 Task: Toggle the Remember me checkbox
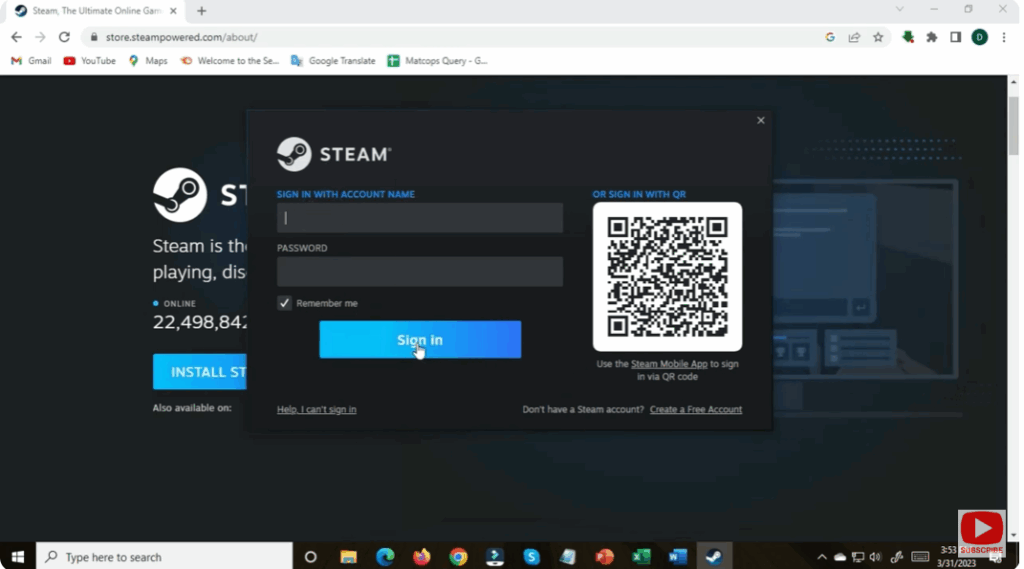[x=284, y=303]
